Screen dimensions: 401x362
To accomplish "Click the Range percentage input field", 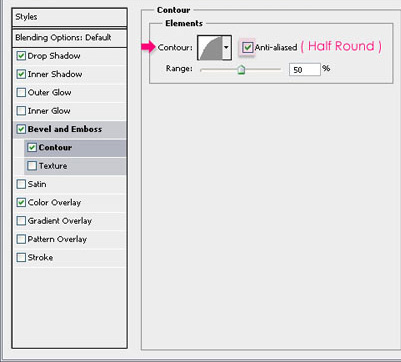I will (305, 69).
